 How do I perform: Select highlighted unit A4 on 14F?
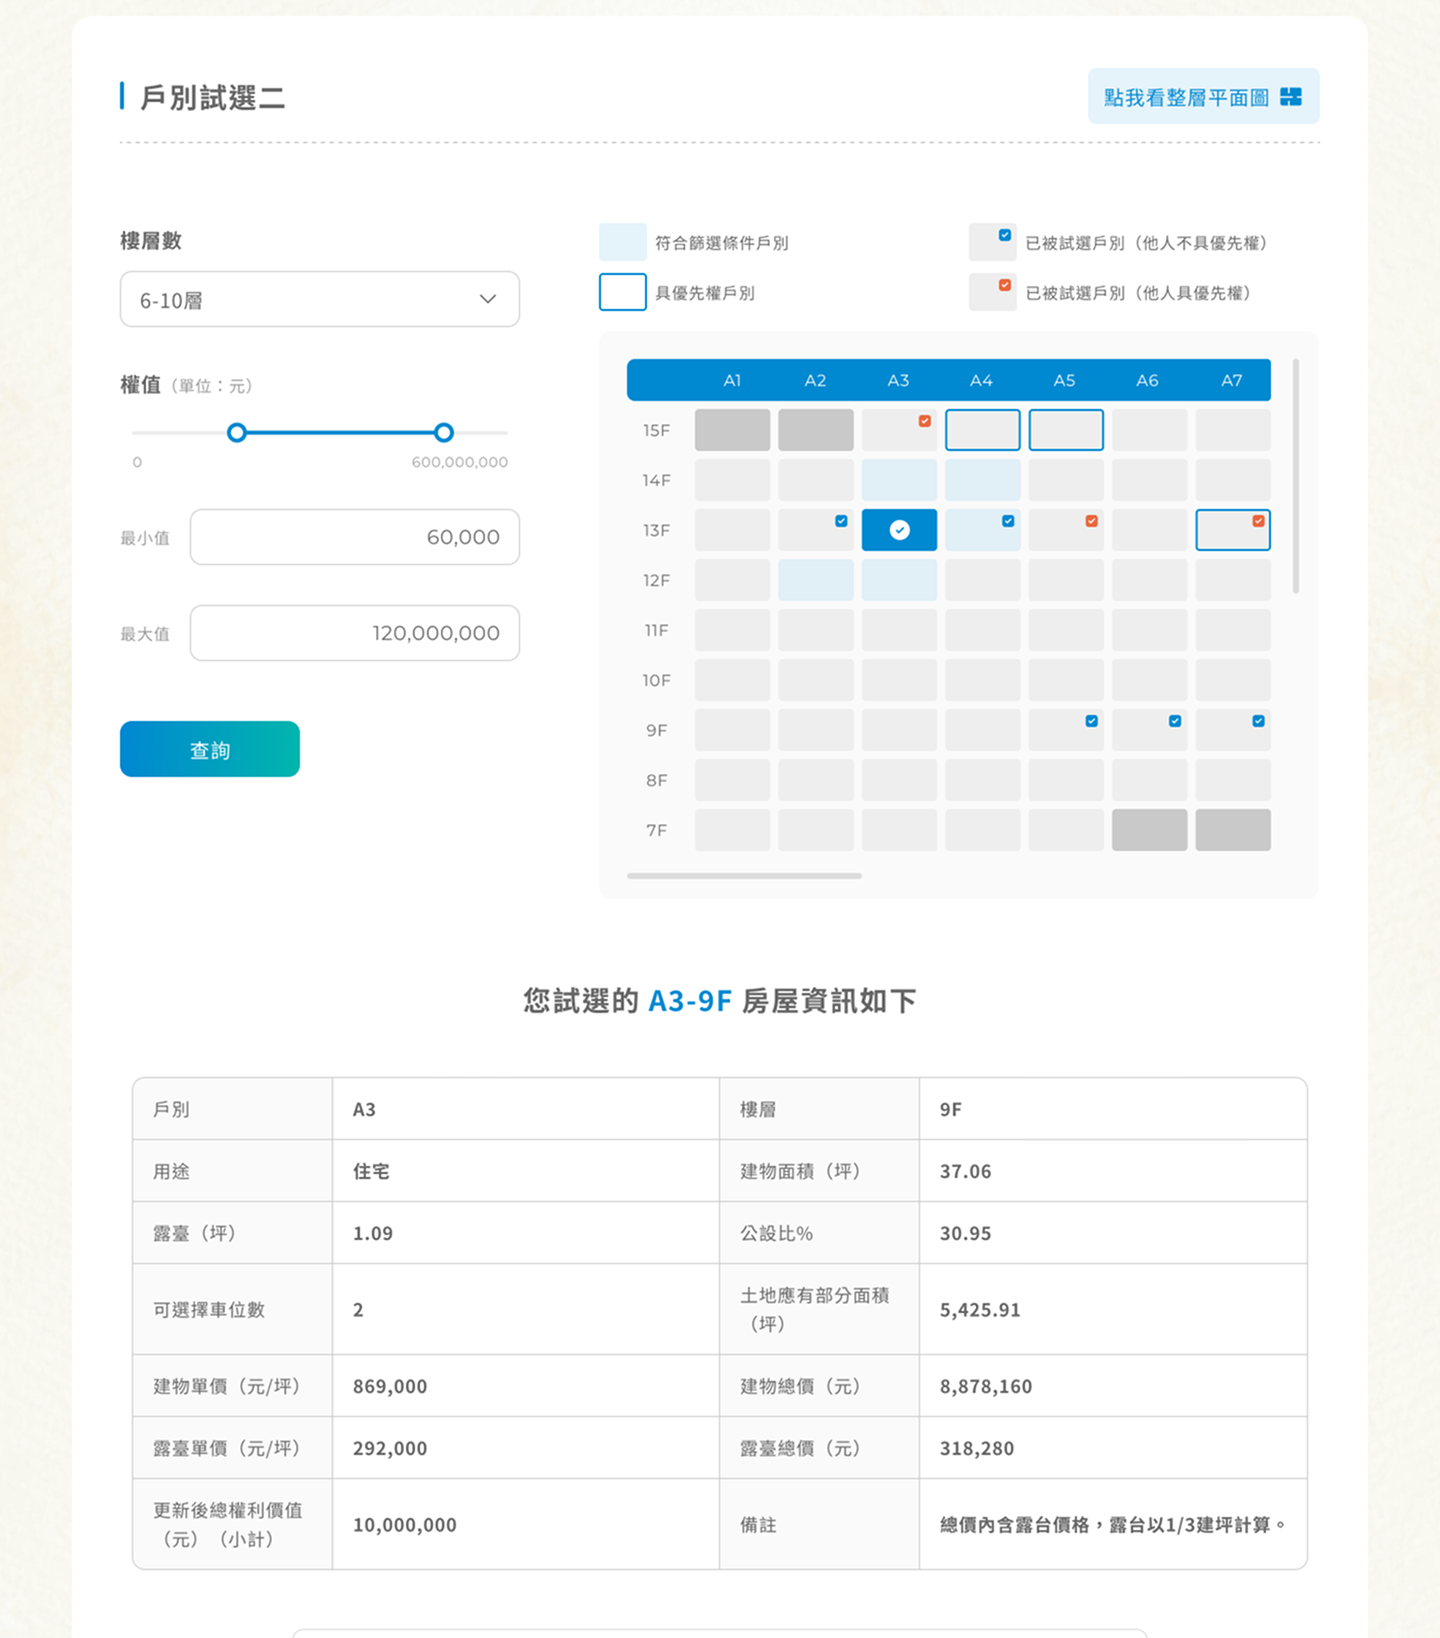pyautogui.click(x=983, y=480)
